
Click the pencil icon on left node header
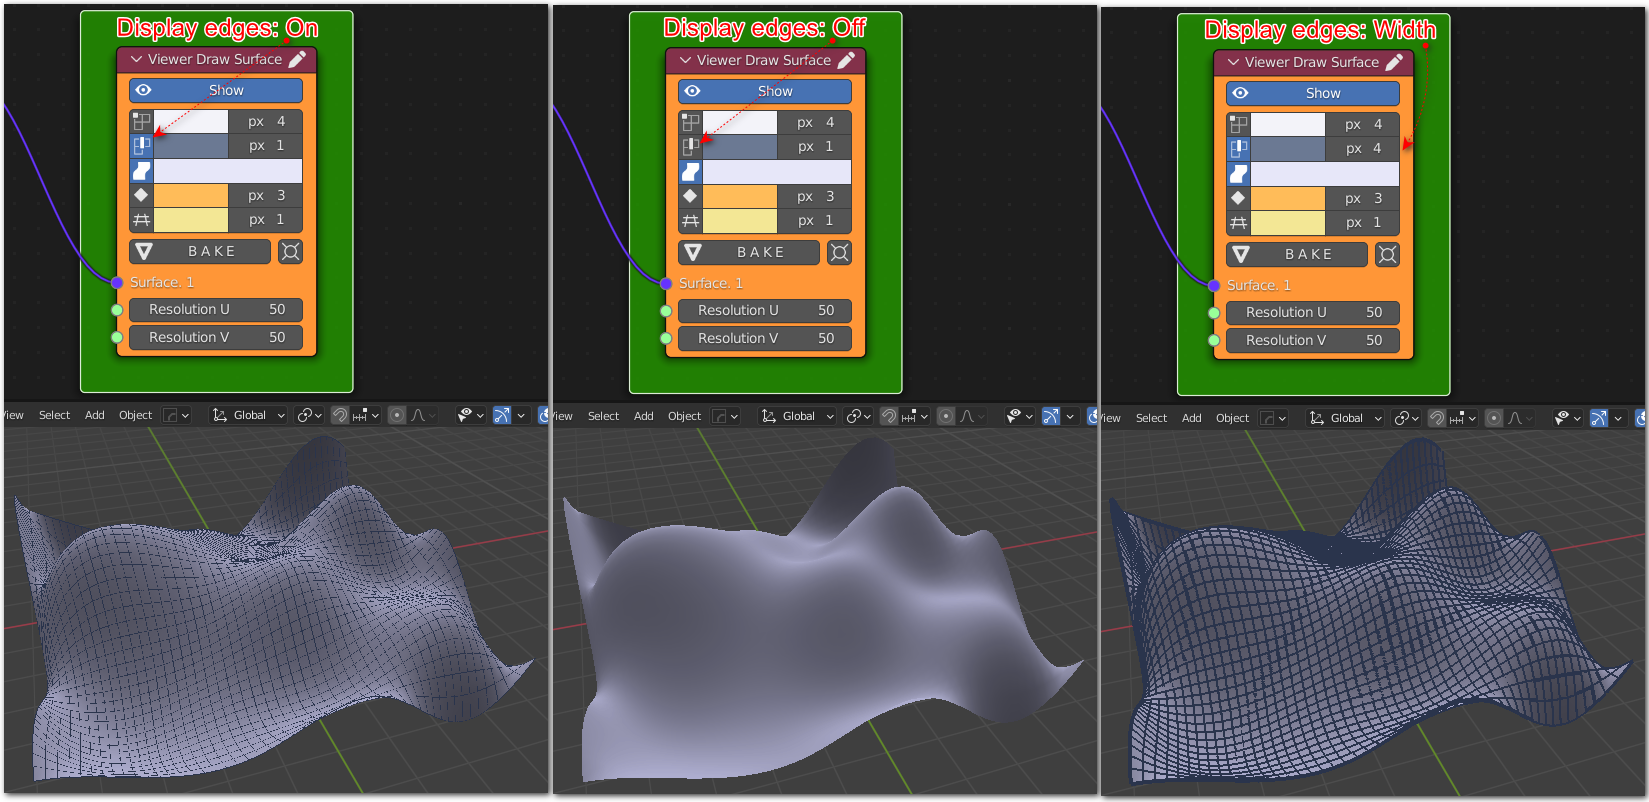point(297,59)
